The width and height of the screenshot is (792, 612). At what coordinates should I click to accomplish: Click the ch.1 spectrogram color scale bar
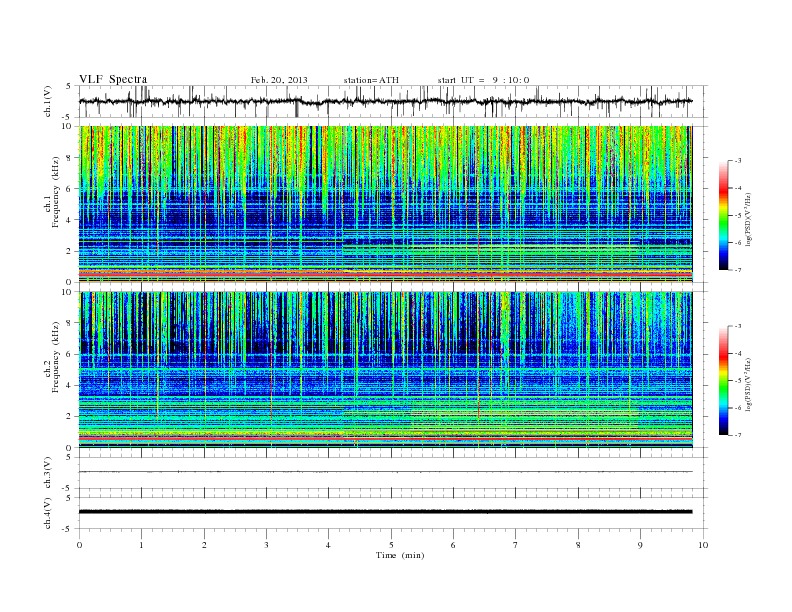point(723,215)
